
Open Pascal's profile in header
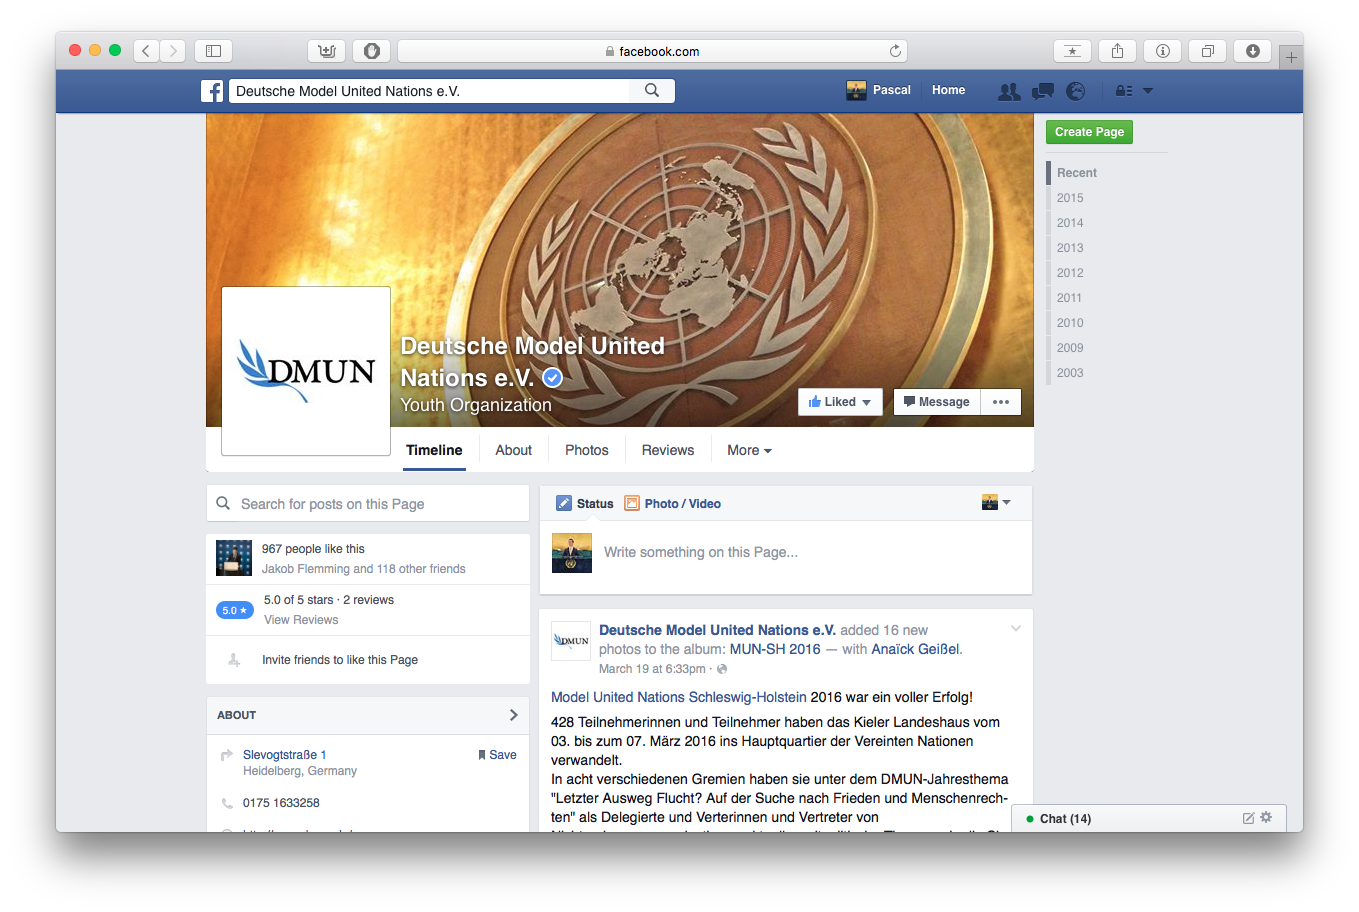[x=878, y=90]
